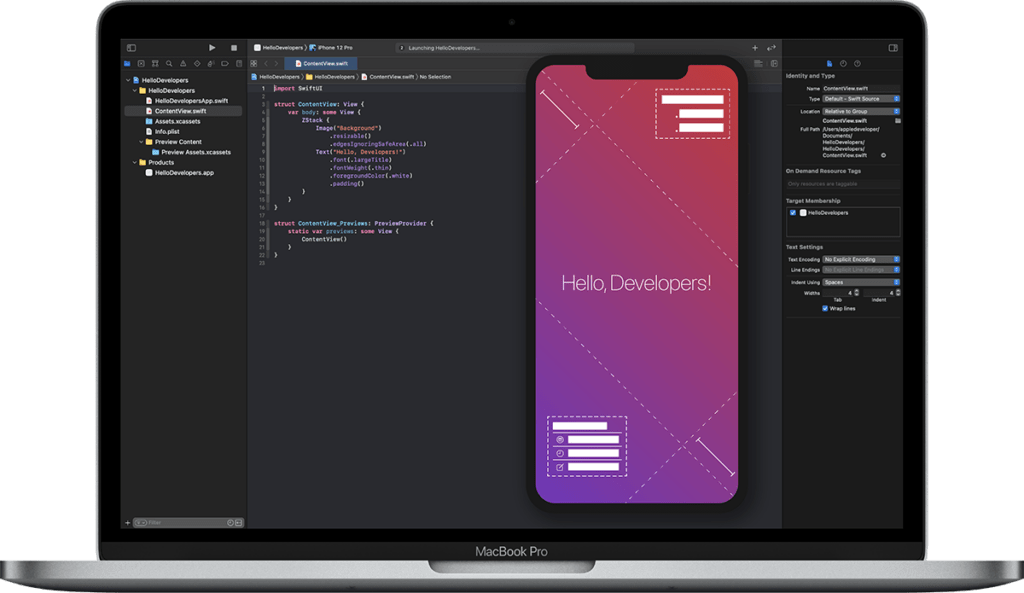Image resolution: width=1024 pixels, height=593 pixels.
Task: Show the History inspector clock icon
Action: pyautogui.click(x=843, y=63)
